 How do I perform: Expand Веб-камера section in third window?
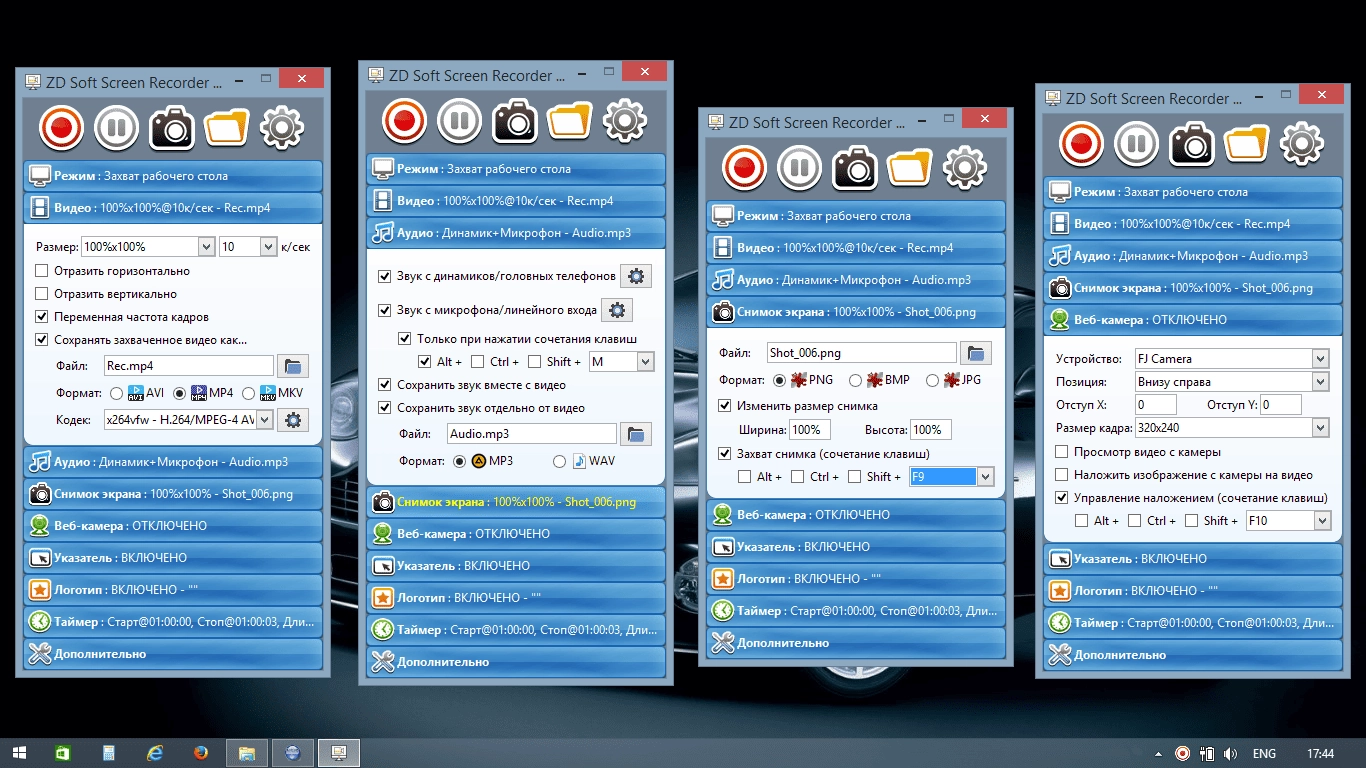(x=856, y=515)
